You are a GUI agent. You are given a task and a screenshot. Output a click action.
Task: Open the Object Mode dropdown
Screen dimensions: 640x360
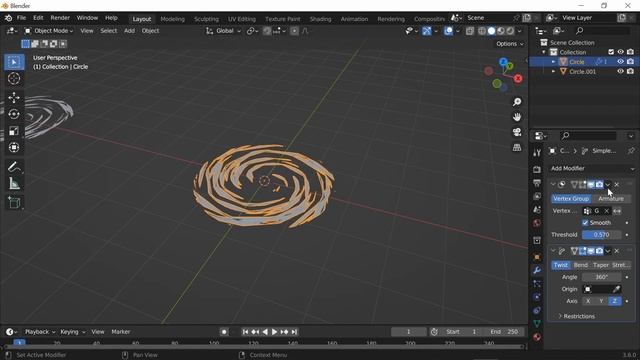pyautogui.click(x=49, y=31)
